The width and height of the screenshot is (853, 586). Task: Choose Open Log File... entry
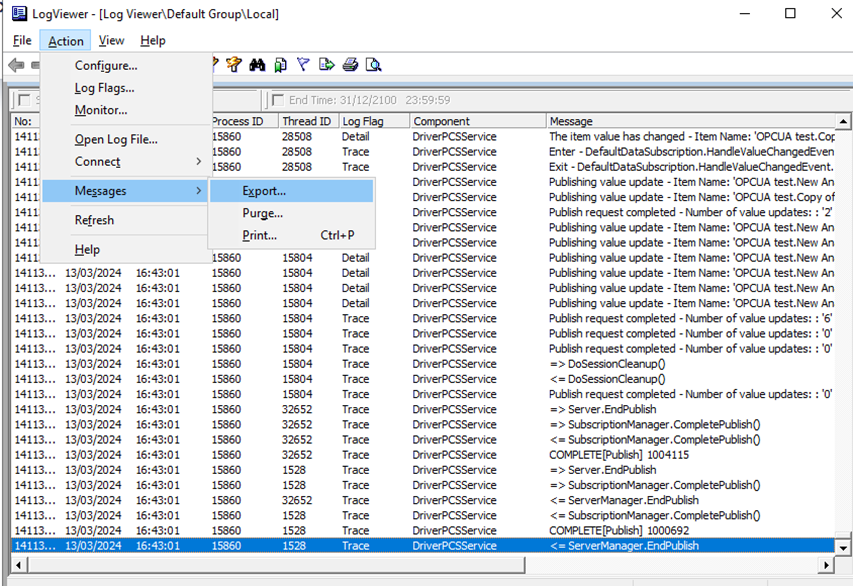click(x=126, y=140)
